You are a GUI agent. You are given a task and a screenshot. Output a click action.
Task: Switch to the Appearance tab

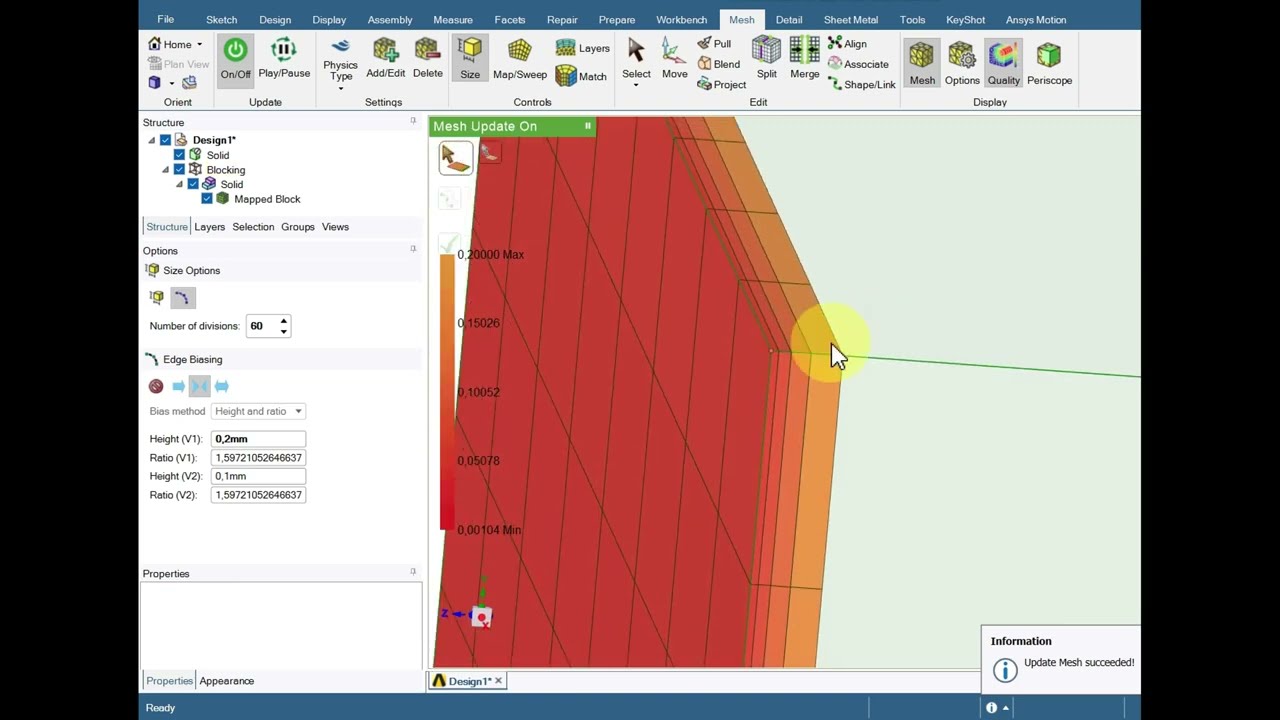(x=227, y=681)
